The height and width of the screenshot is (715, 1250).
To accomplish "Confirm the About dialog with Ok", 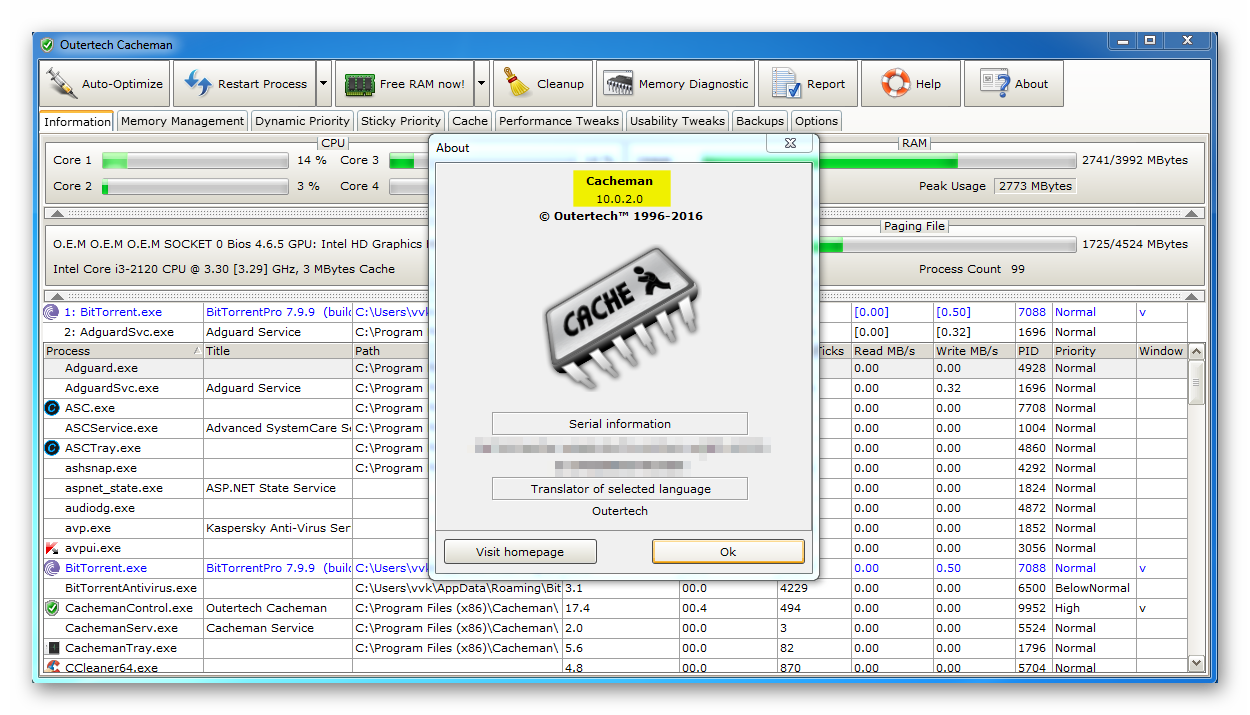I will (x=728, y=552).
